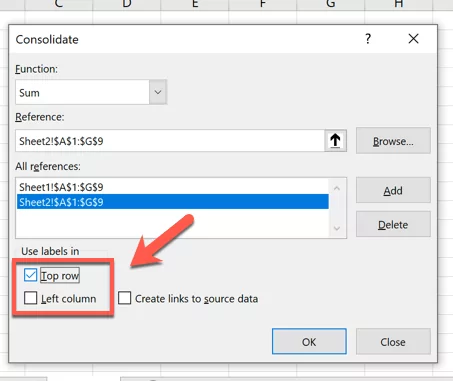
Task: Select column F header in the spreadsheet
Action: pos(263,4)
